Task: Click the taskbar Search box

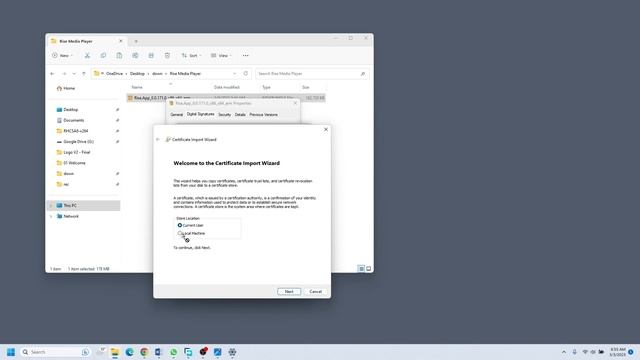Action: pos(55,352)
